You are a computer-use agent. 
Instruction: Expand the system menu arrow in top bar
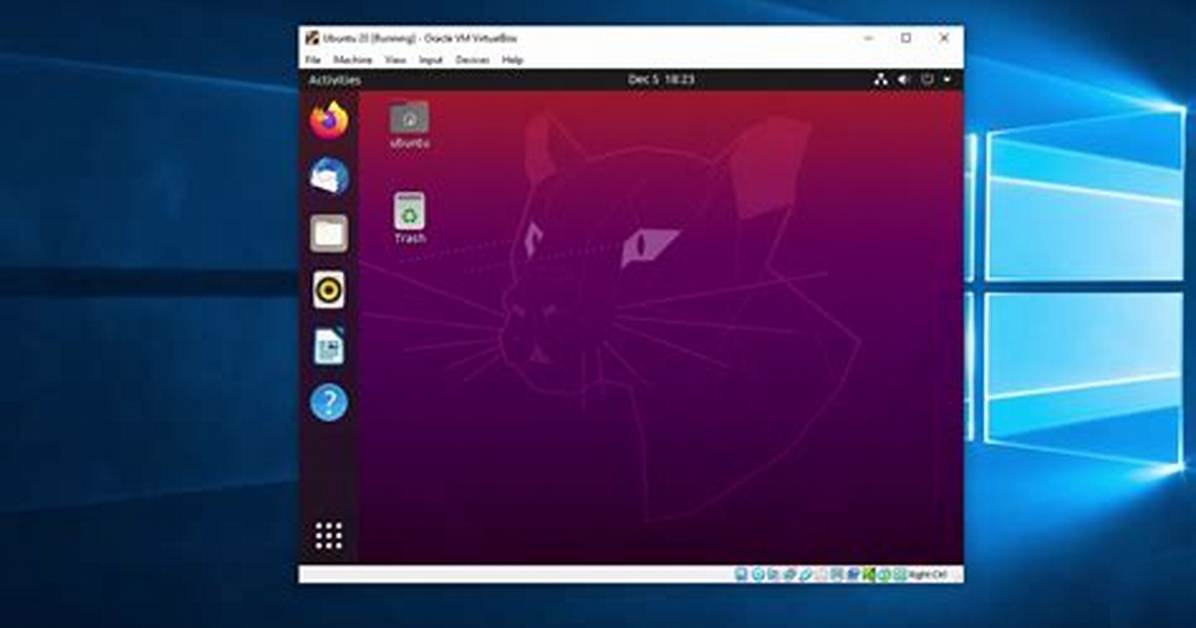coord(947,79)
